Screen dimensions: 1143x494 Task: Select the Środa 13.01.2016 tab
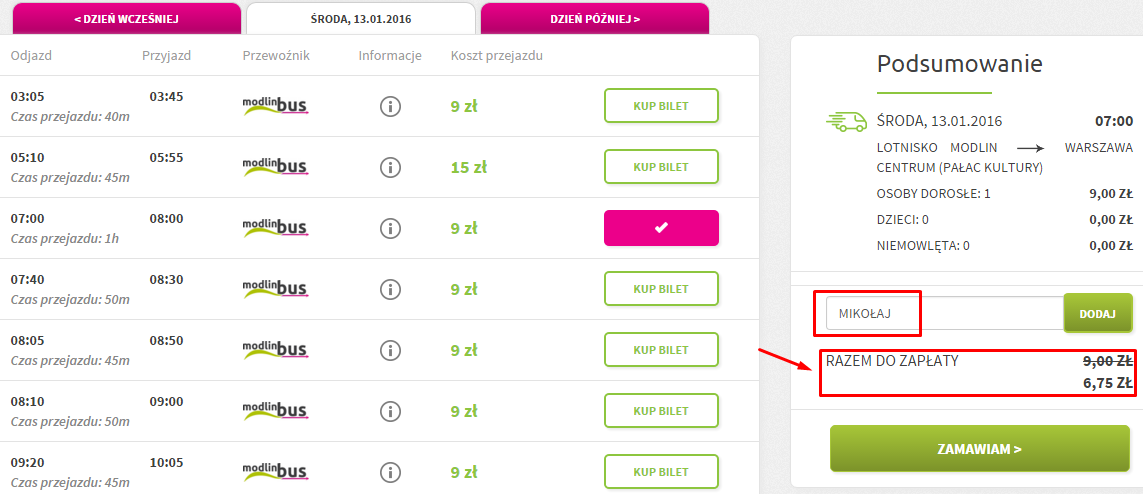coord(361,19)
